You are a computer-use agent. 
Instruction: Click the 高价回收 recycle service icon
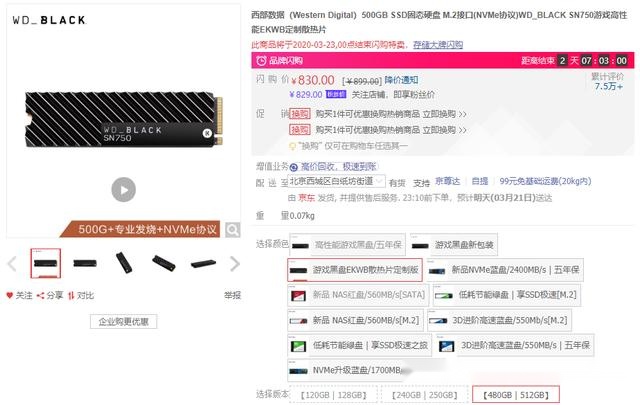[293, 167]
